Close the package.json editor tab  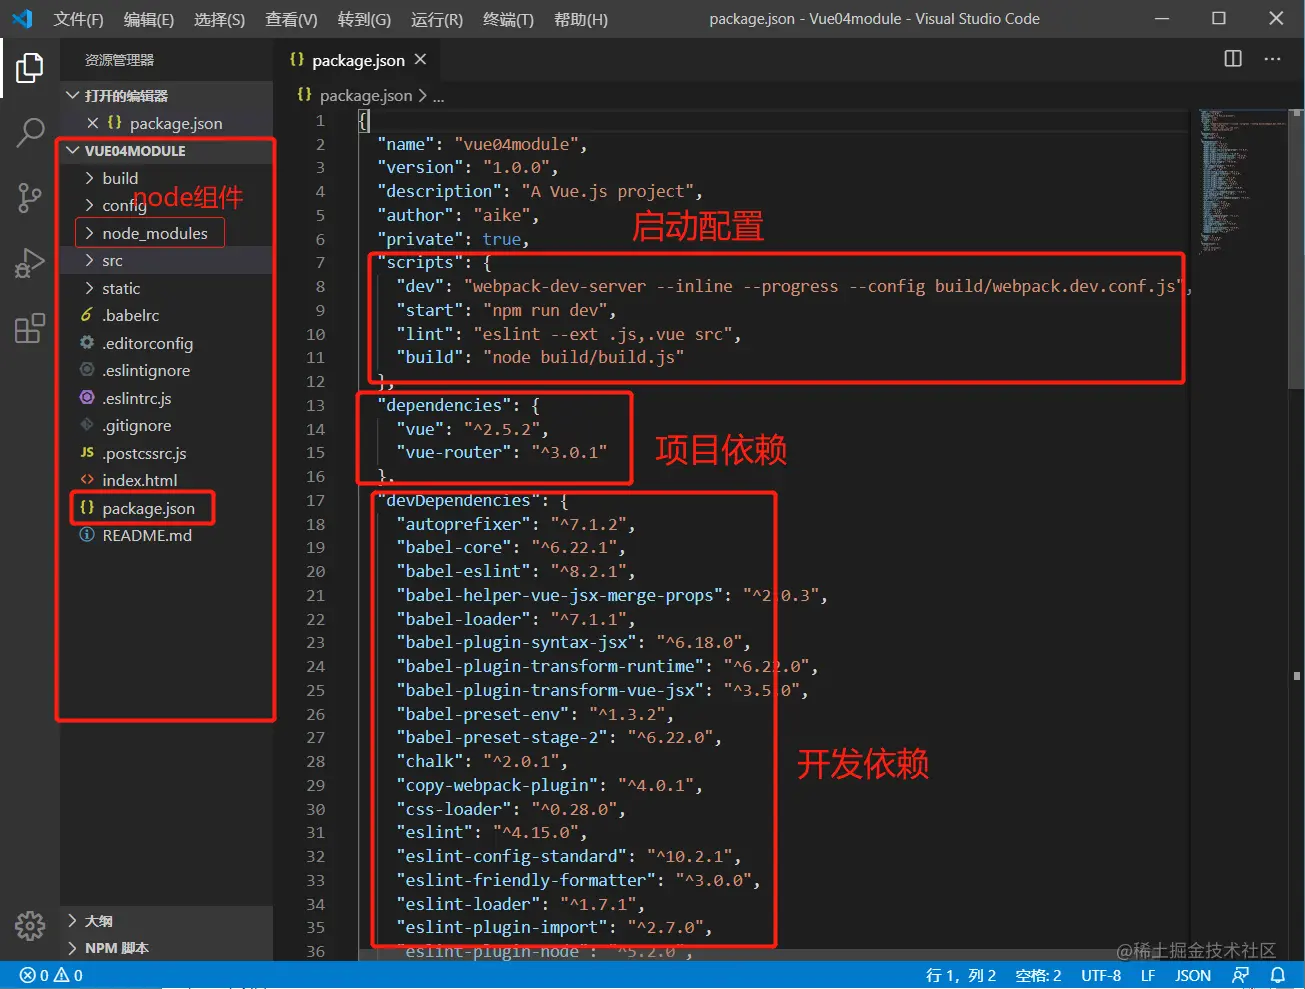point(421,60)
